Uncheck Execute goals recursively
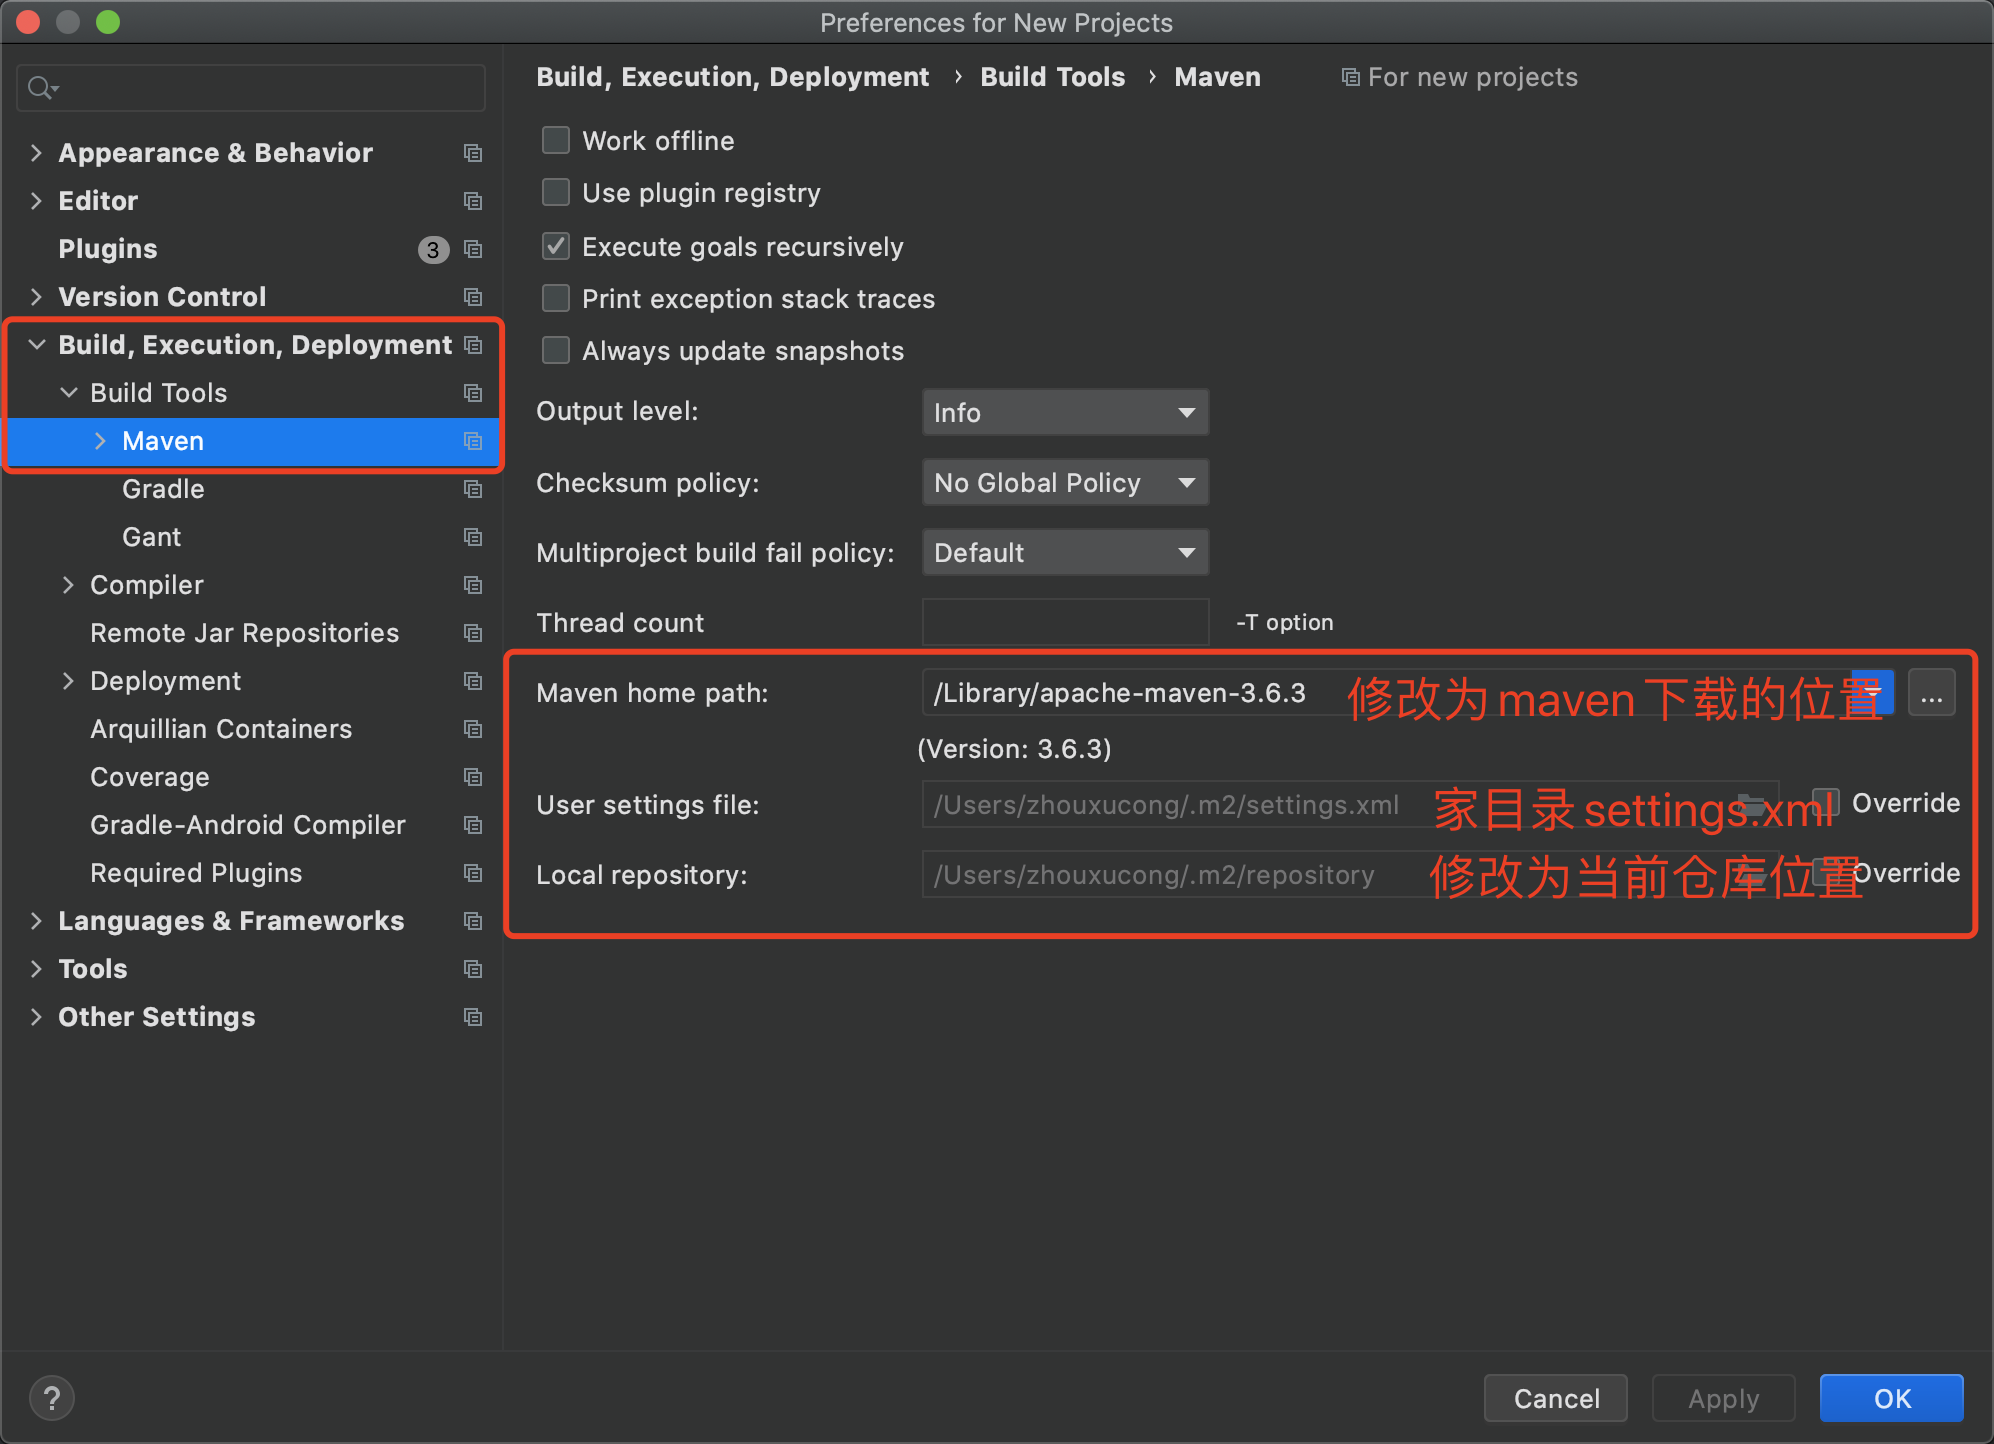 [556, 246]
